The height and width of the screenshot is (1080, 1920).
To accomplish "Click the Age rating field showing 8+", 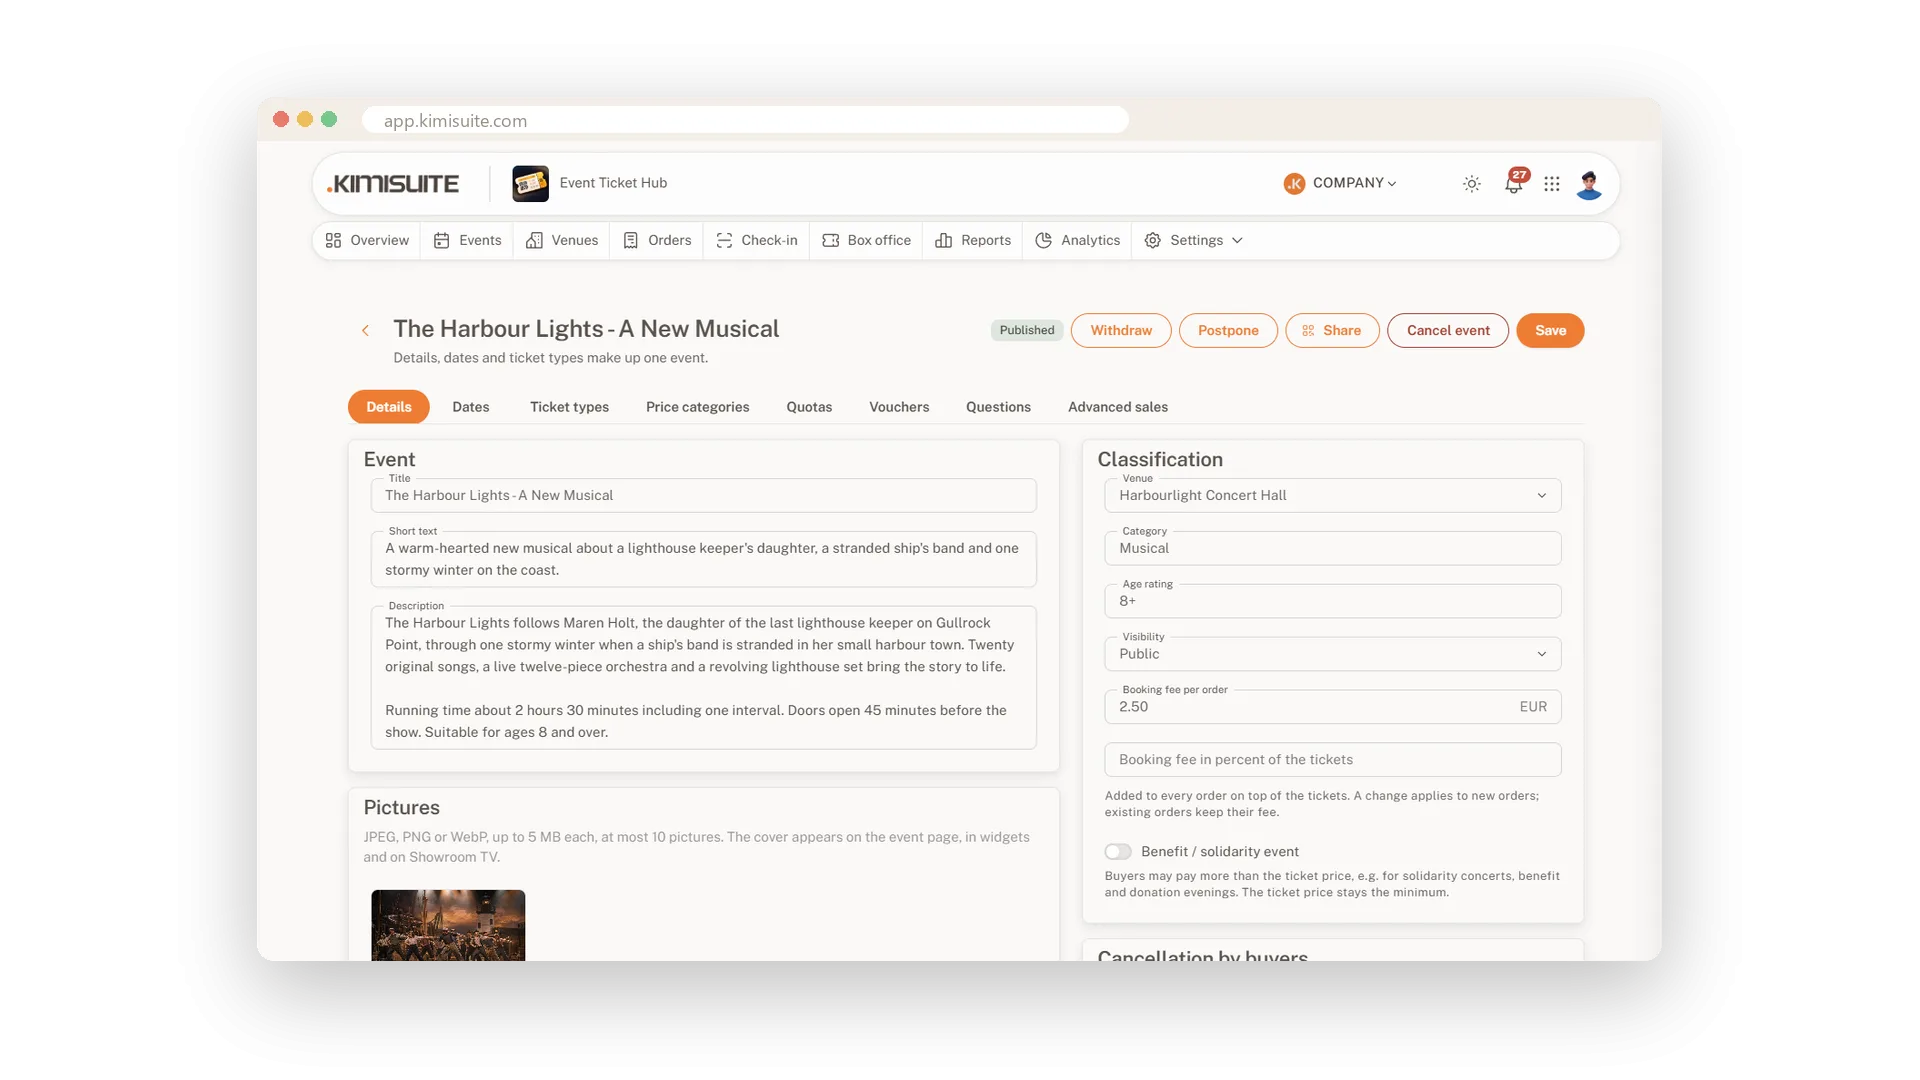I will click(x=1333, y=602).
